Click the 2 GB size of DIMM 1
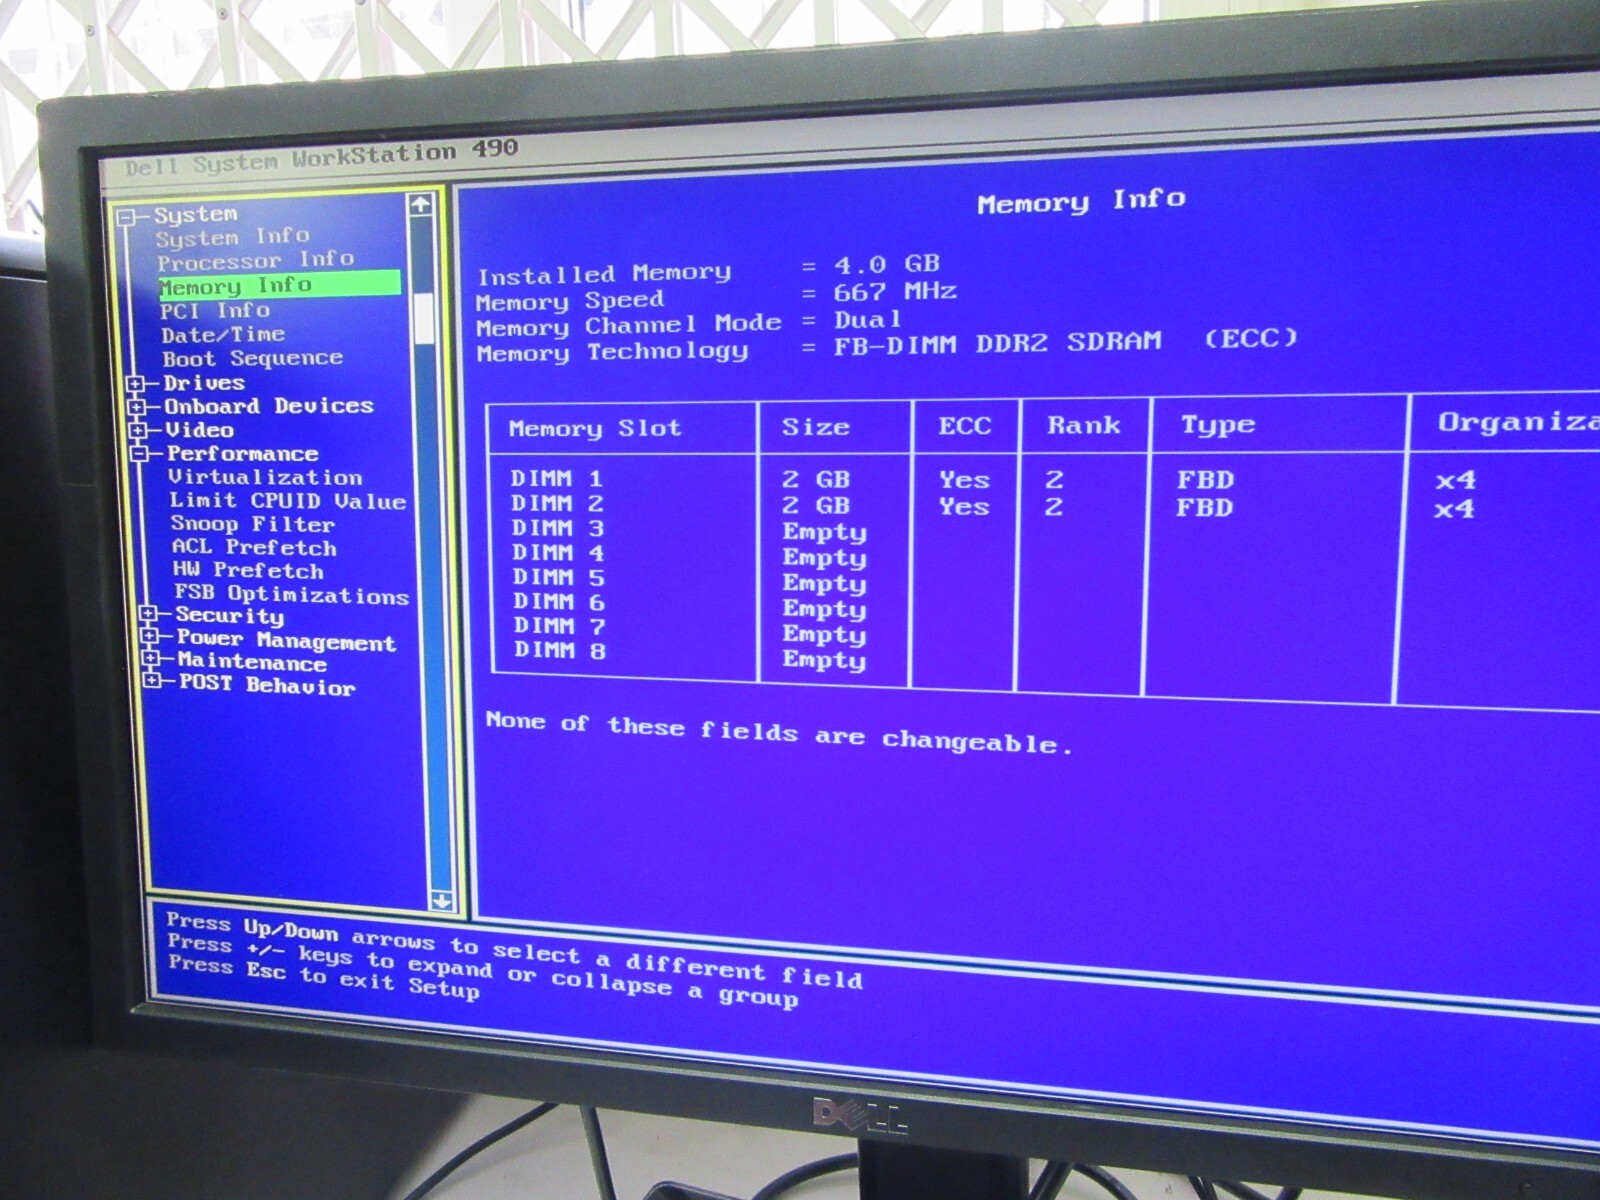The height and width of the screenshot is (1200, 1600). tap(816, 480)
